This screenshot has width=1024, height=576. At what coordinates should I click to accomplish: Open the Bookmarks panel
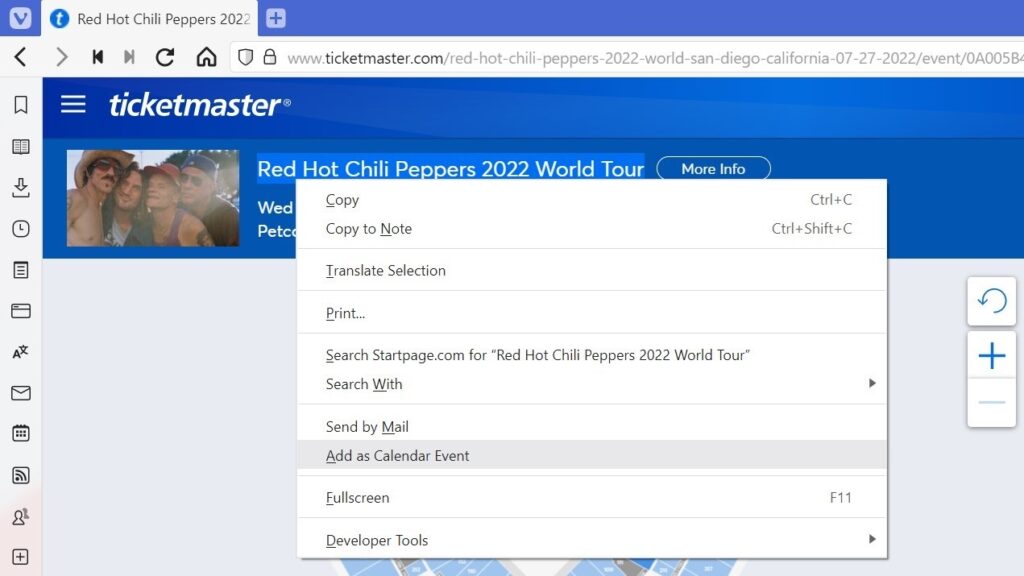[x=21, y=104]
